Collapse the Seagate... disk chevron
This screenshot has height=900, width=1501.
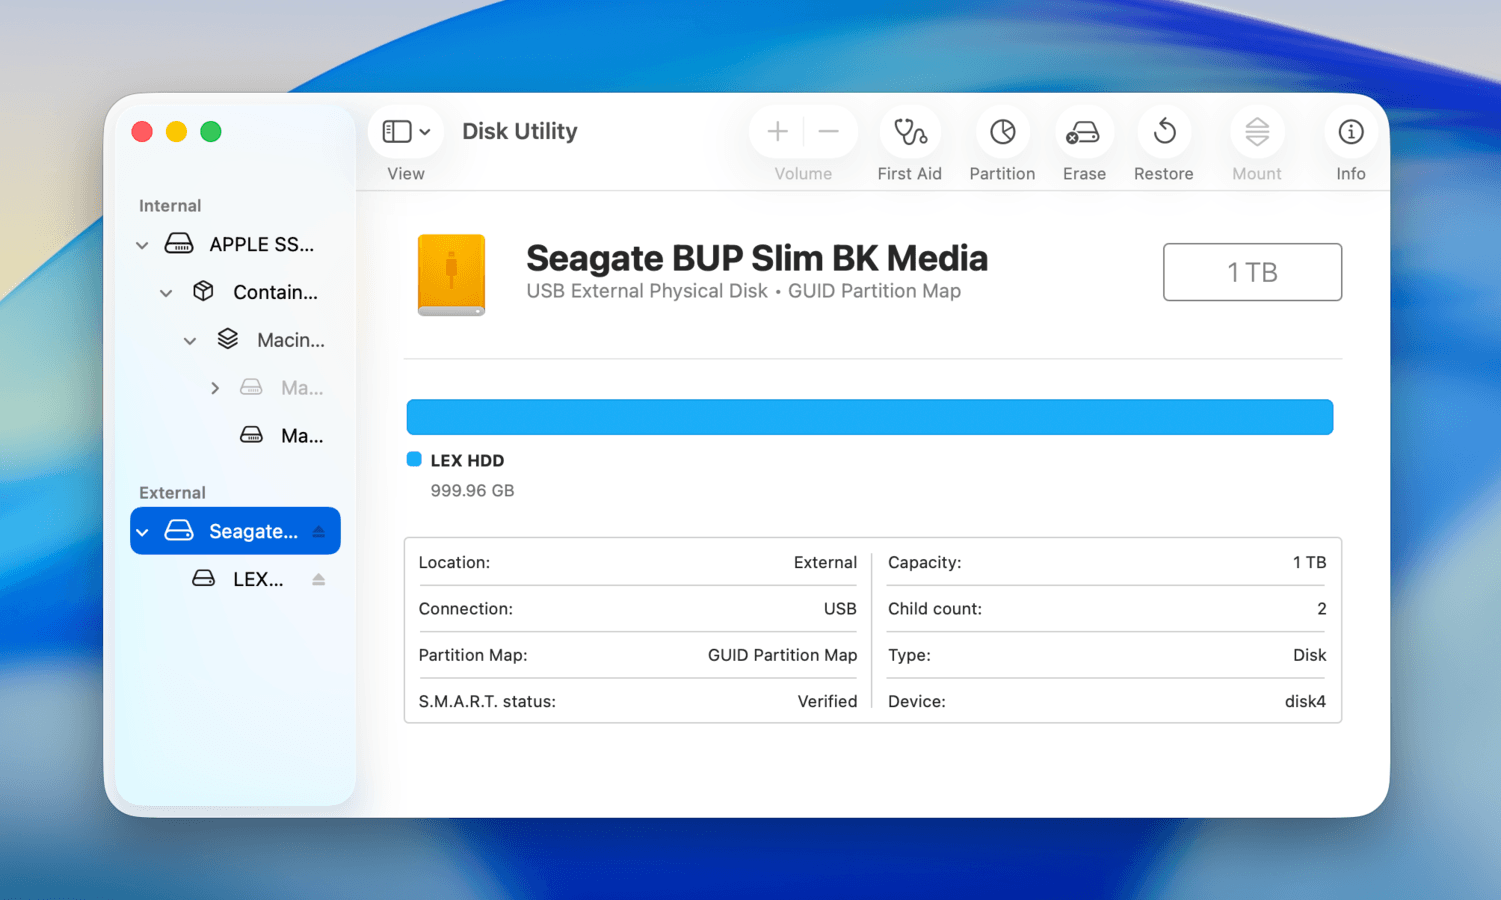142,532
